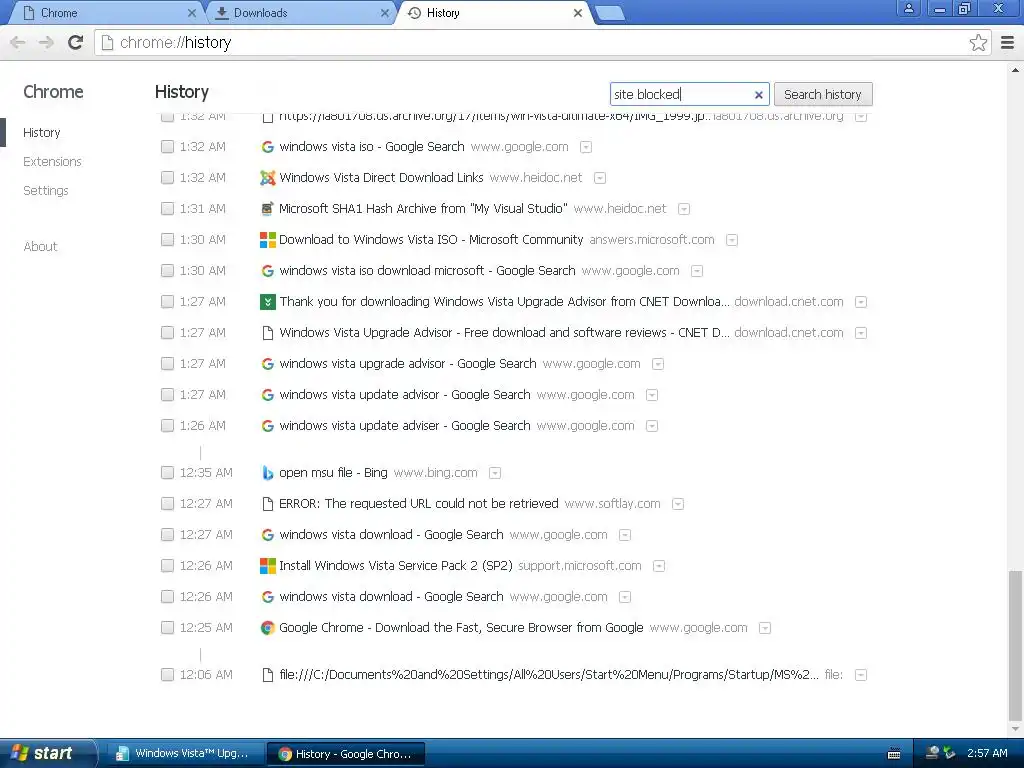The image size is (1024, 768).
Task: Click Google favicon of windows vista iso search
Action: point(268,147)
